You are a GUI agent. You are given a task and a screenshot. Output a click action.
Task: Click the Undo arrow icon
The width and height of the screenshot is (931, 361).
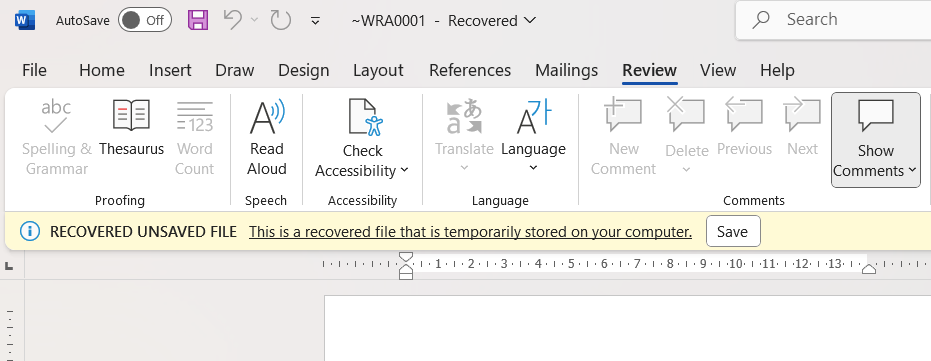(x=233, y=20)
